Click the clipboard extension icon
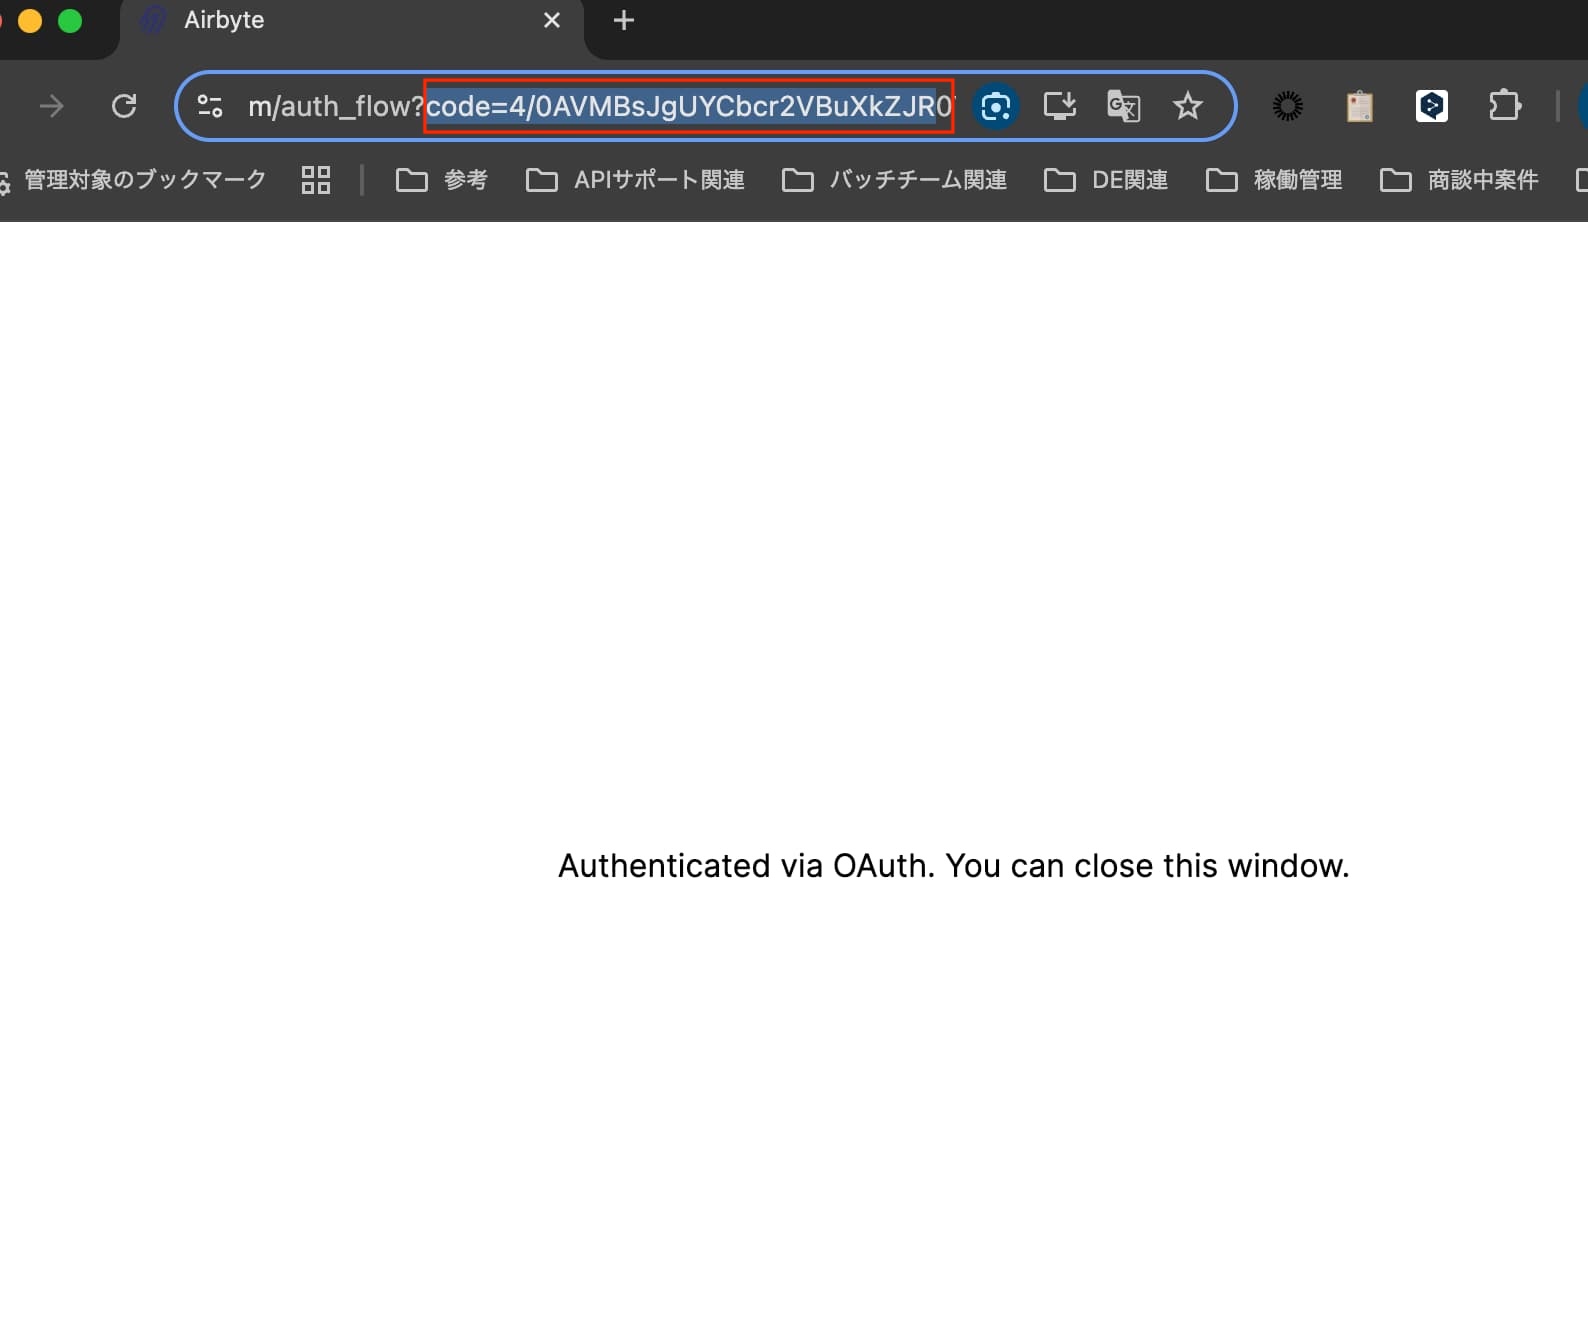 (x=1360, y=106)
